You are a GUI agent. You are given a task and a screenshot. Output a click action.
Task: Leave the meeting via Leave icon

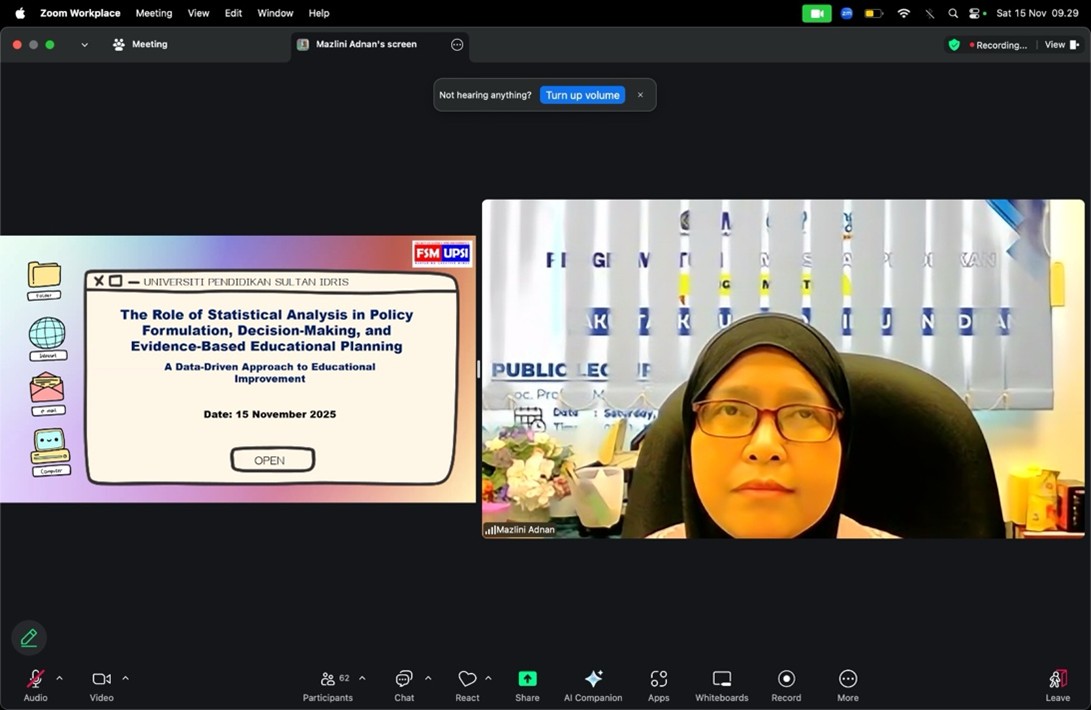[x=1058, y=685]
